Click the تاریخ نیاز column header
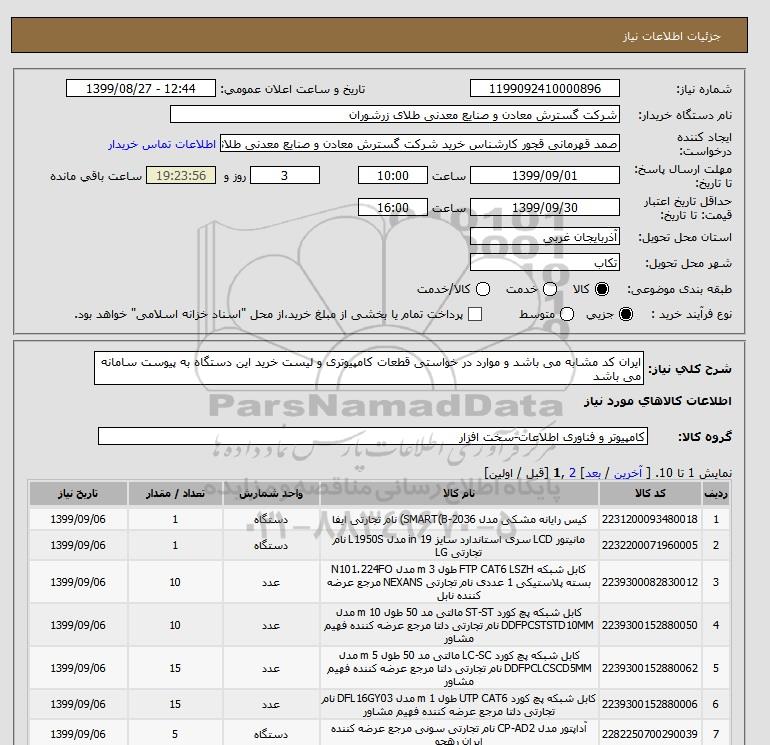Screen dimensions: 770x745 [x=78, y=494]
